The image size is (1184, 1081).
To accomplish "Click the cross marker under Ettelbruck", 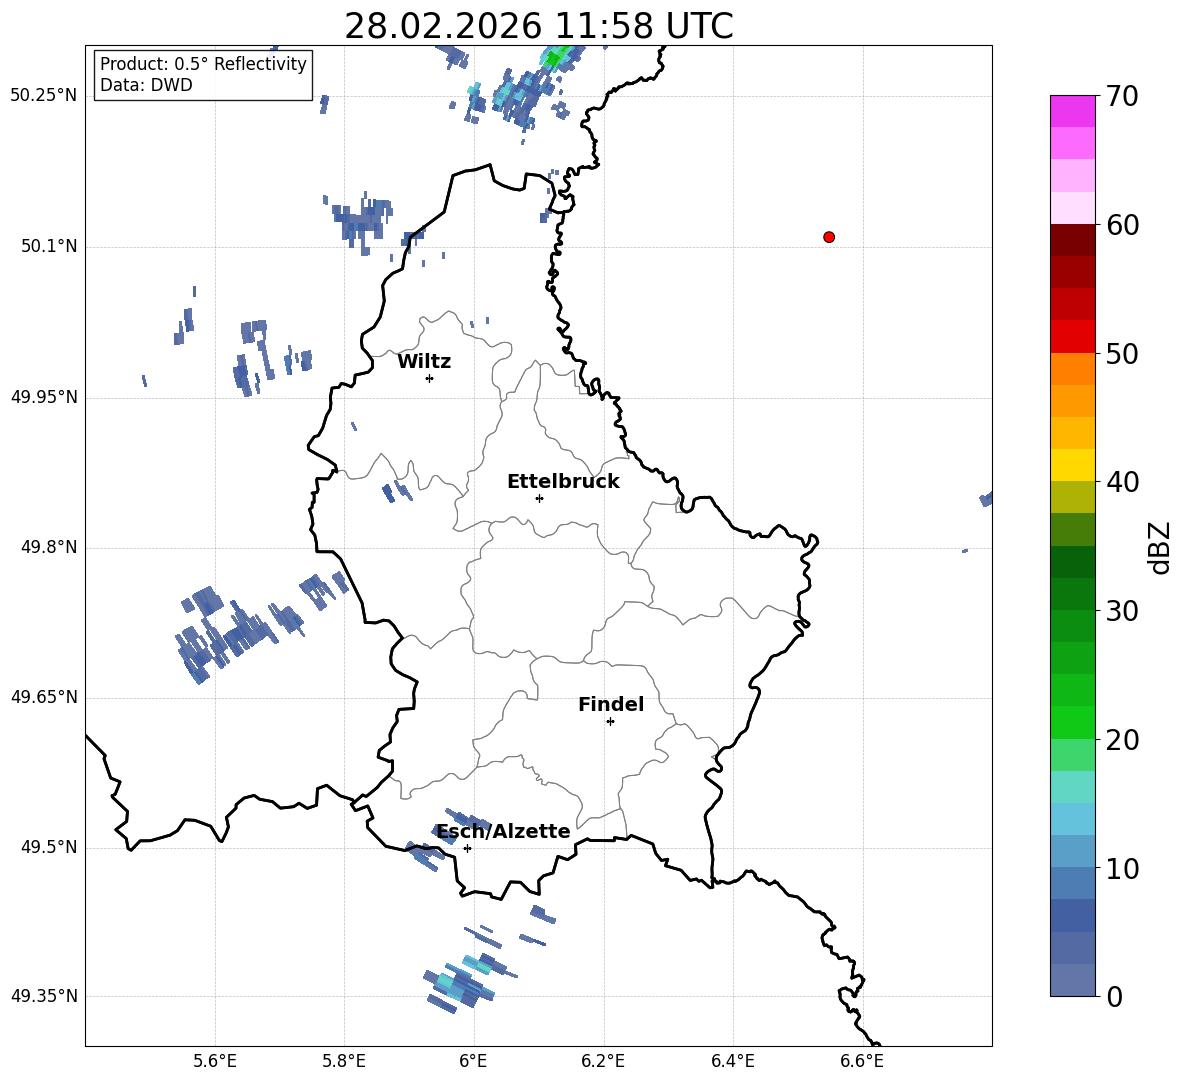I will pyautogui.click(x=539, y=498).
